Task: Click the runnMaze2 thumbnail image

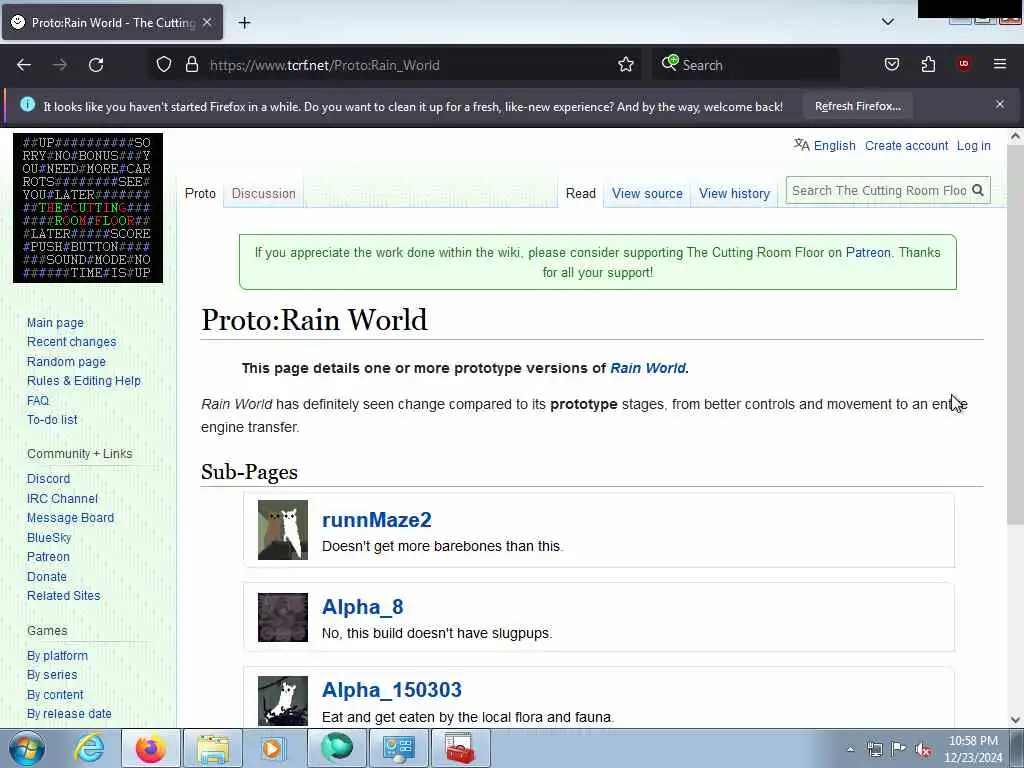Action: (283, 530)
